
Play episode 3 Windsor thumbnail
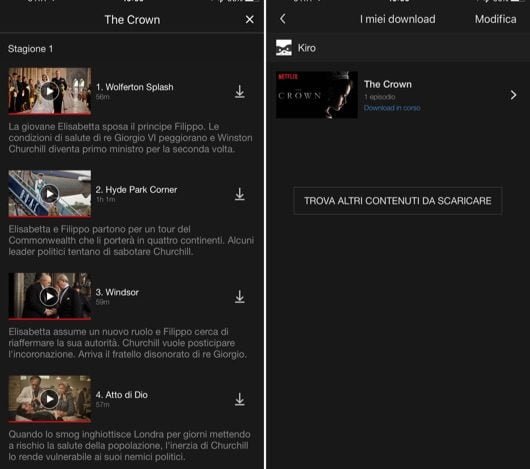click(50, 296)
